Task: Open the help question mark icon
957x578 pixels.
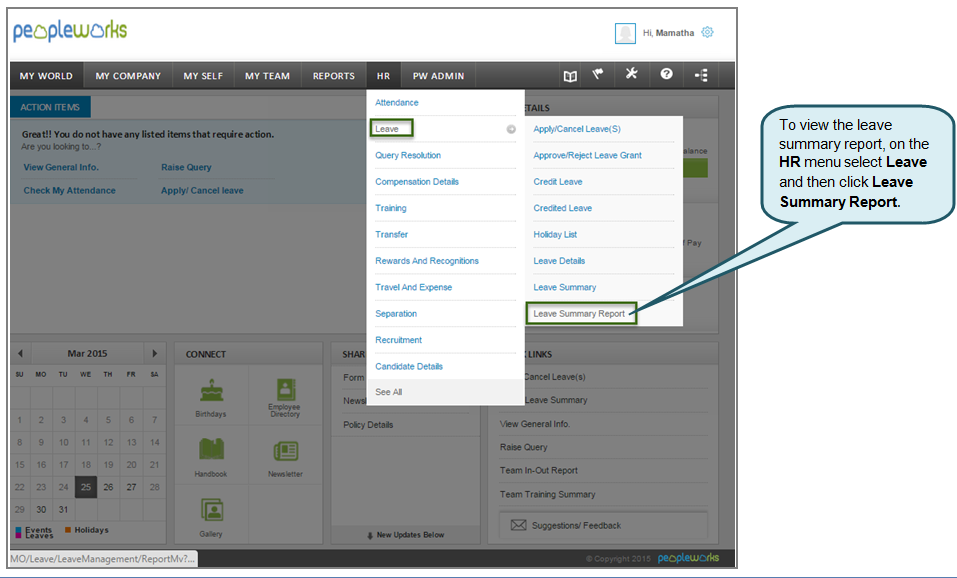Action: [666, 74]
